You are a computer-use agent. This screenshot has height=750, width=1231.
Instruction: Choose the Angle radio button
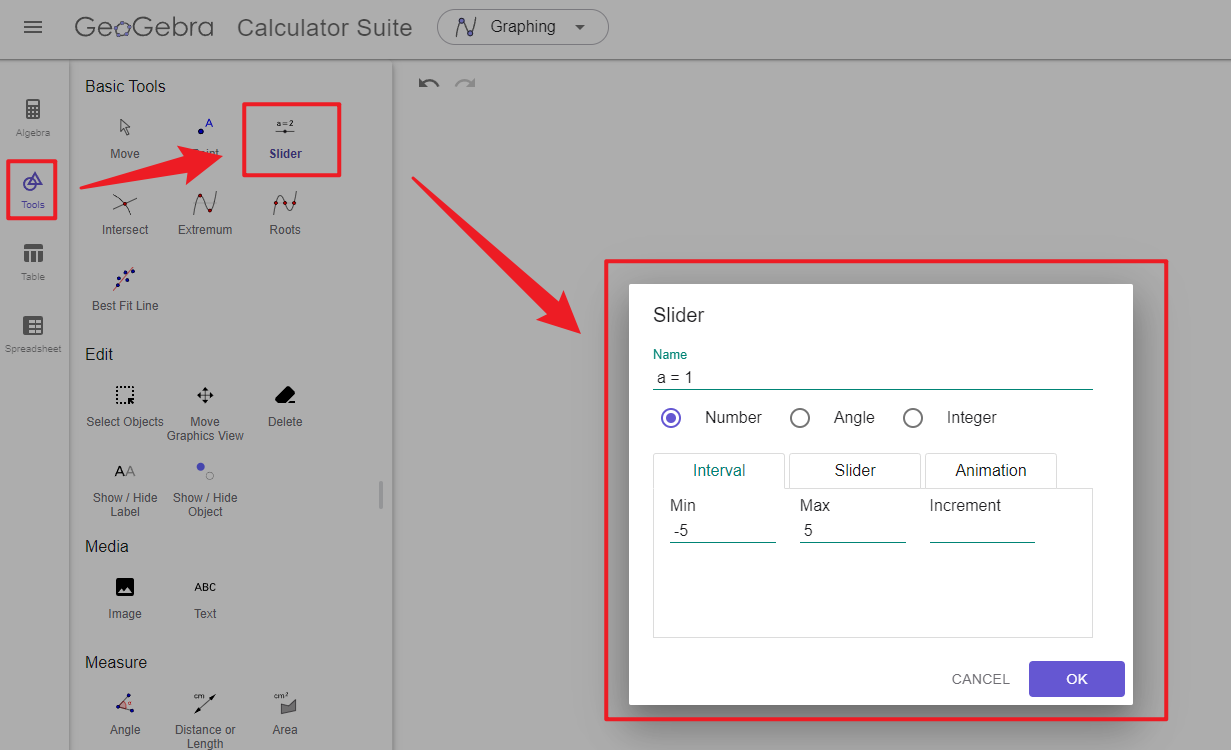point(800,417)
